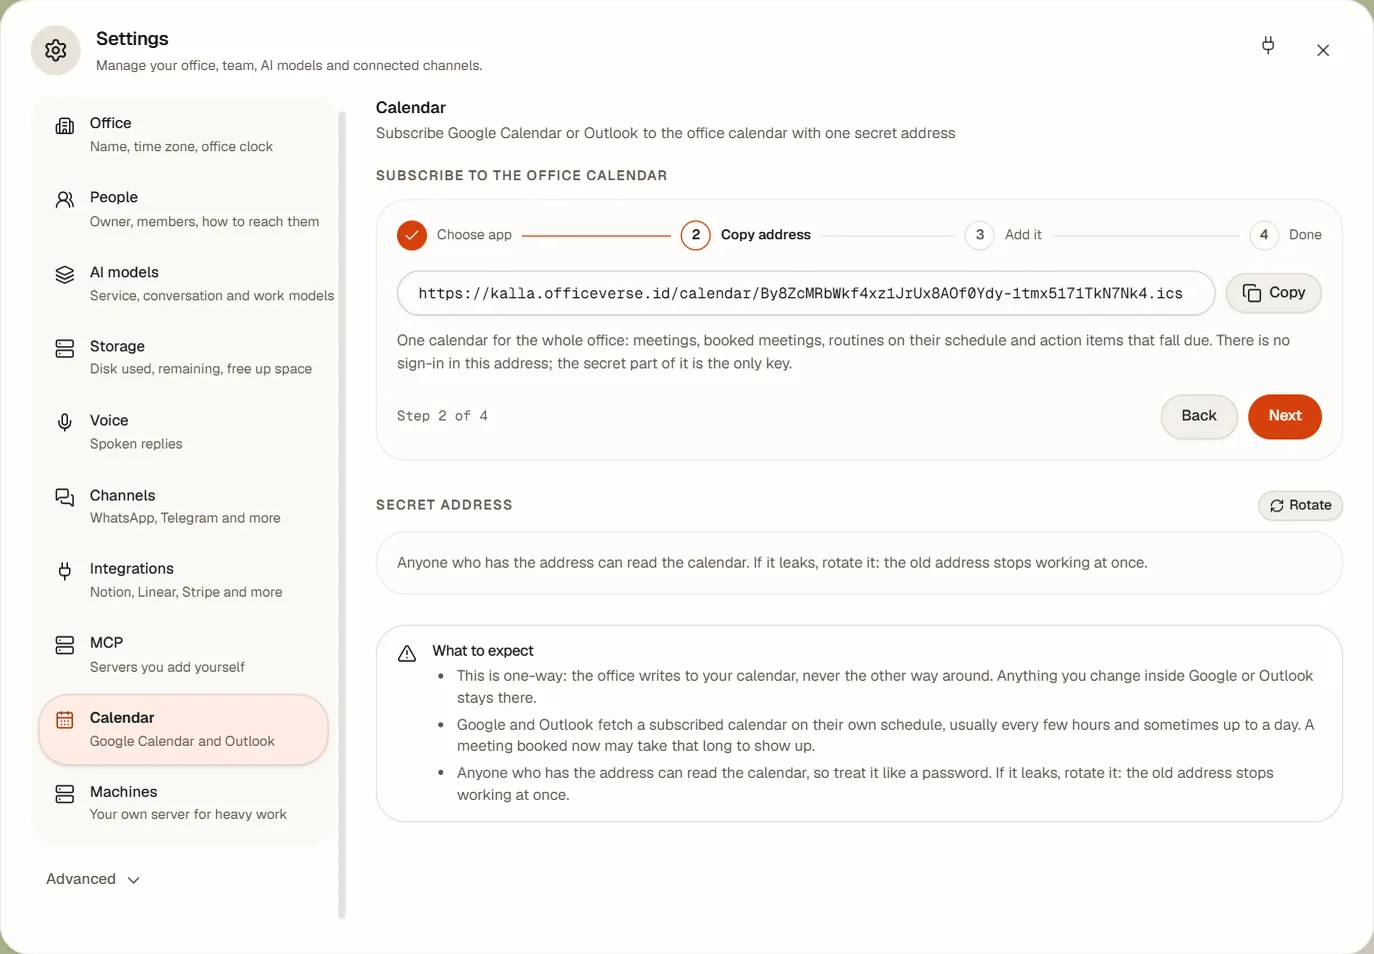
Task: Open the People settings section
Action: click(184, 208)
